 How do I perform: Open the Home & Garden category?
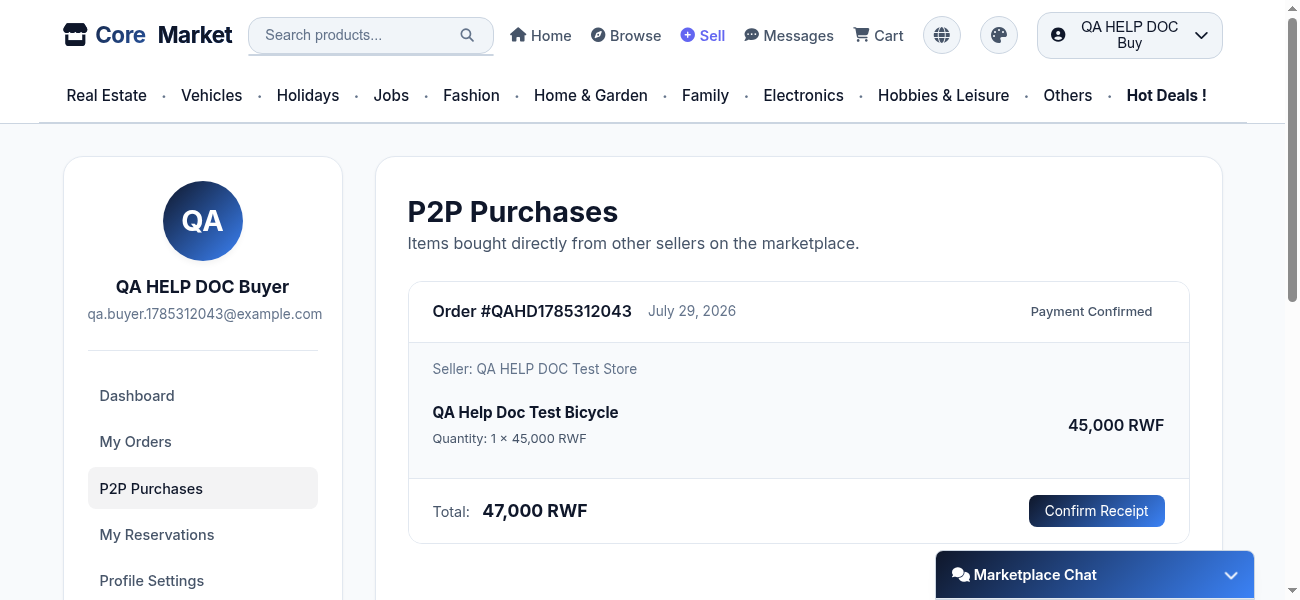coord(591,95)
